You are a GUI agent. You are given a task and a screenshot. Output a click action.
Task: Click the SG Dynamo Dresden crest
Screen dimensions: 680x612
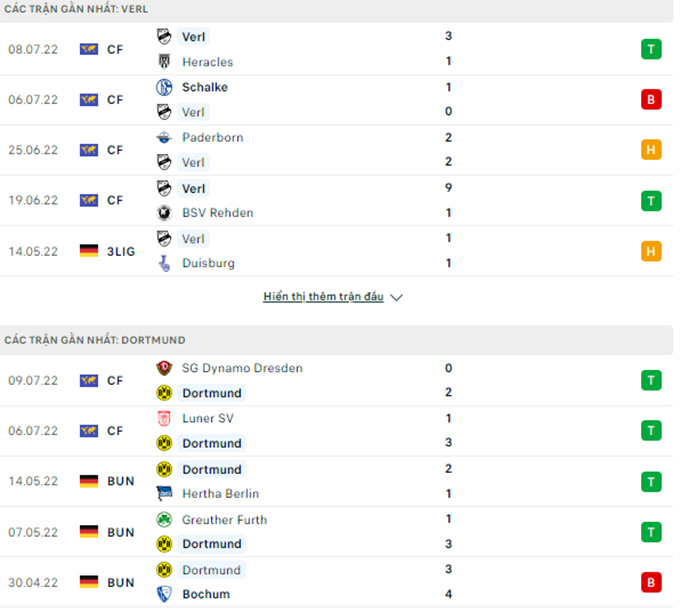coord(165,370)
